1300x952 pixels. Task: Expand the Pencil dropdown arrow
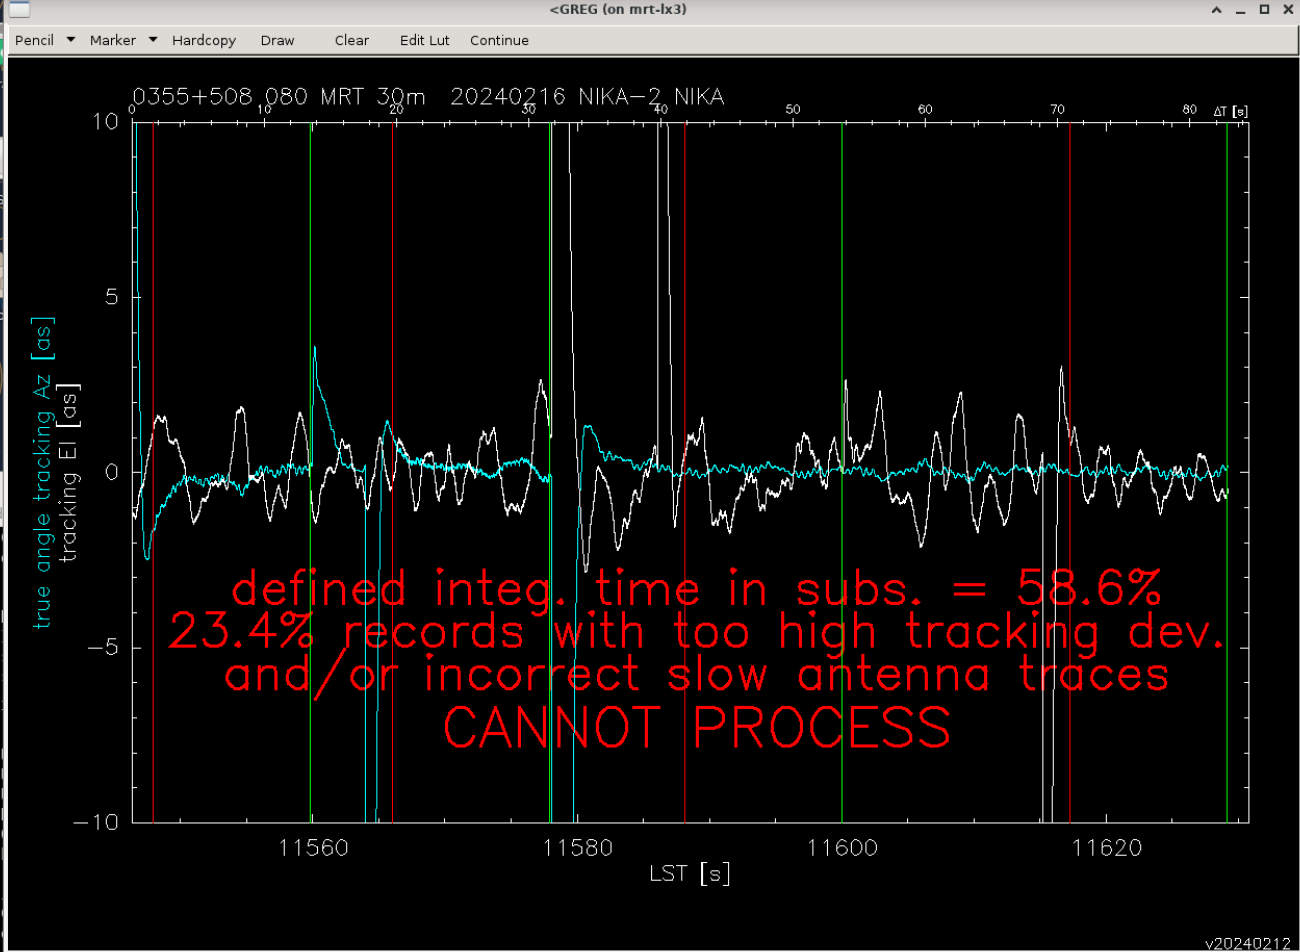71,40
